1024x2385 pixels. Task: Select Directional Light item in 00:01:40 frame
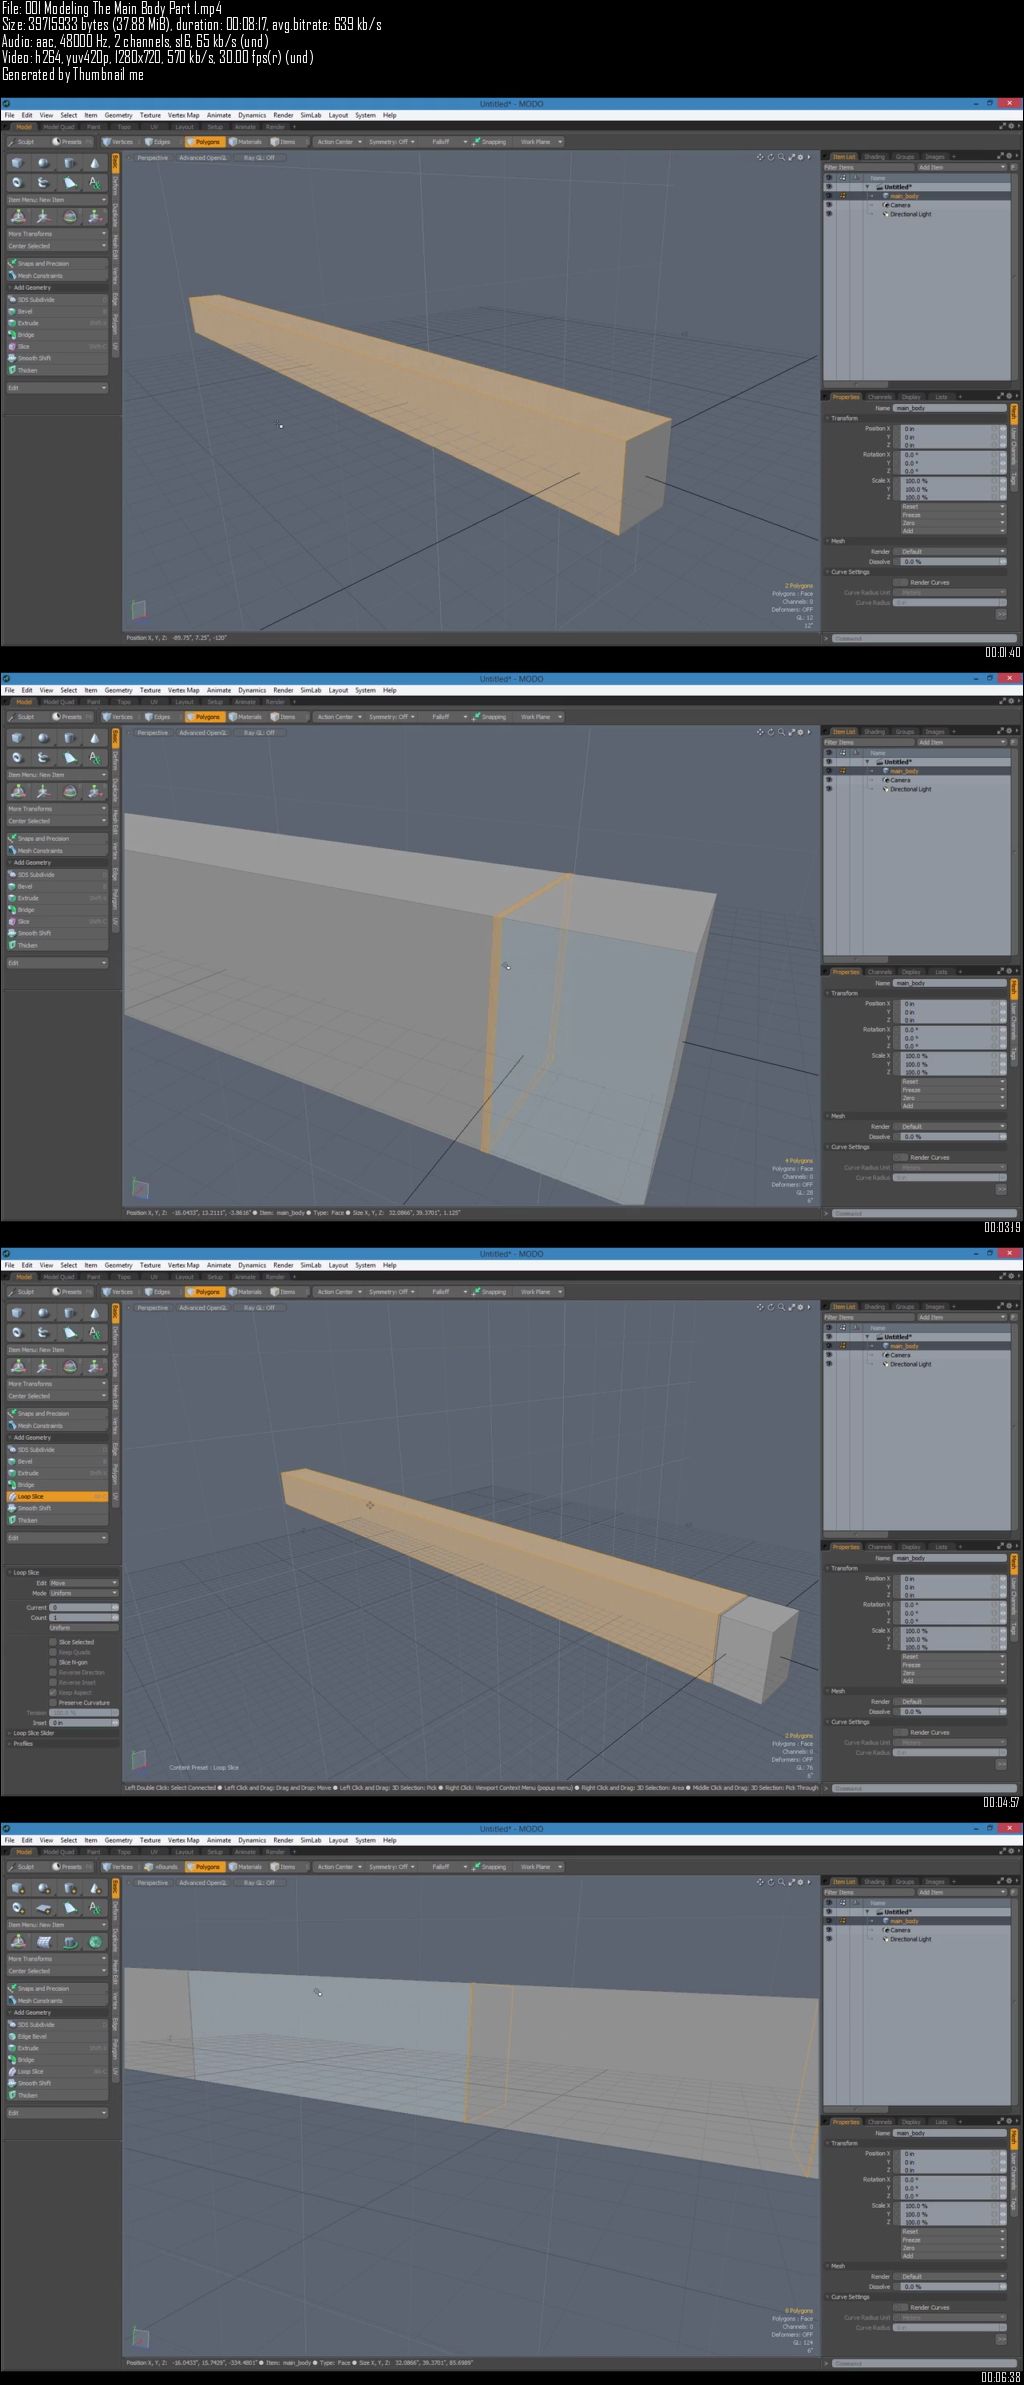coord(910,214)
